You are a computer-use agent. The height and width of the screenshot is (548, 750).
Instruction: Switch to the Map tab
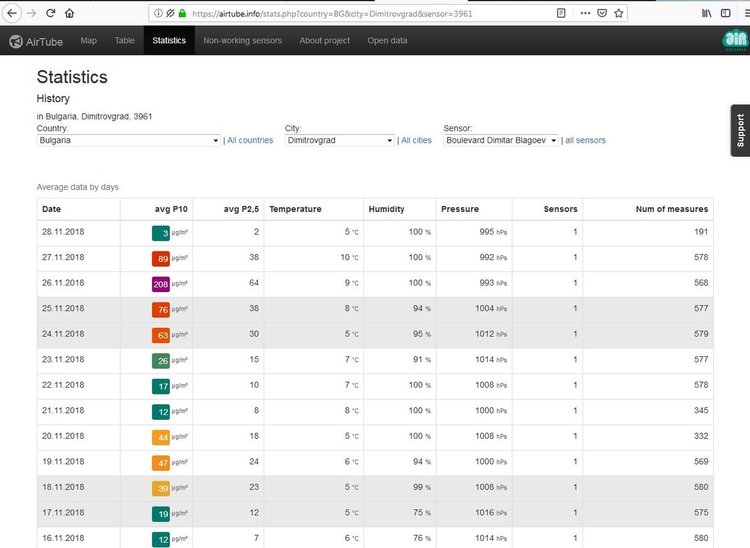tap(89, 41)
